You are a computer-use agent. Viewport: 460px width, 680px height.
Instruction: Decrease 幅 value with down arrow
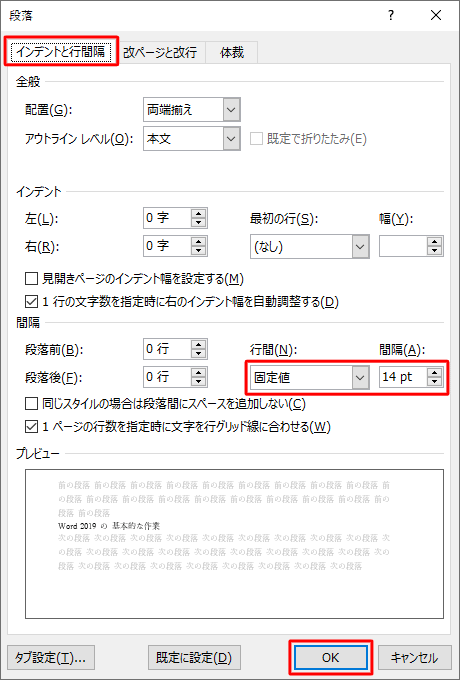[x=434, y=251]
